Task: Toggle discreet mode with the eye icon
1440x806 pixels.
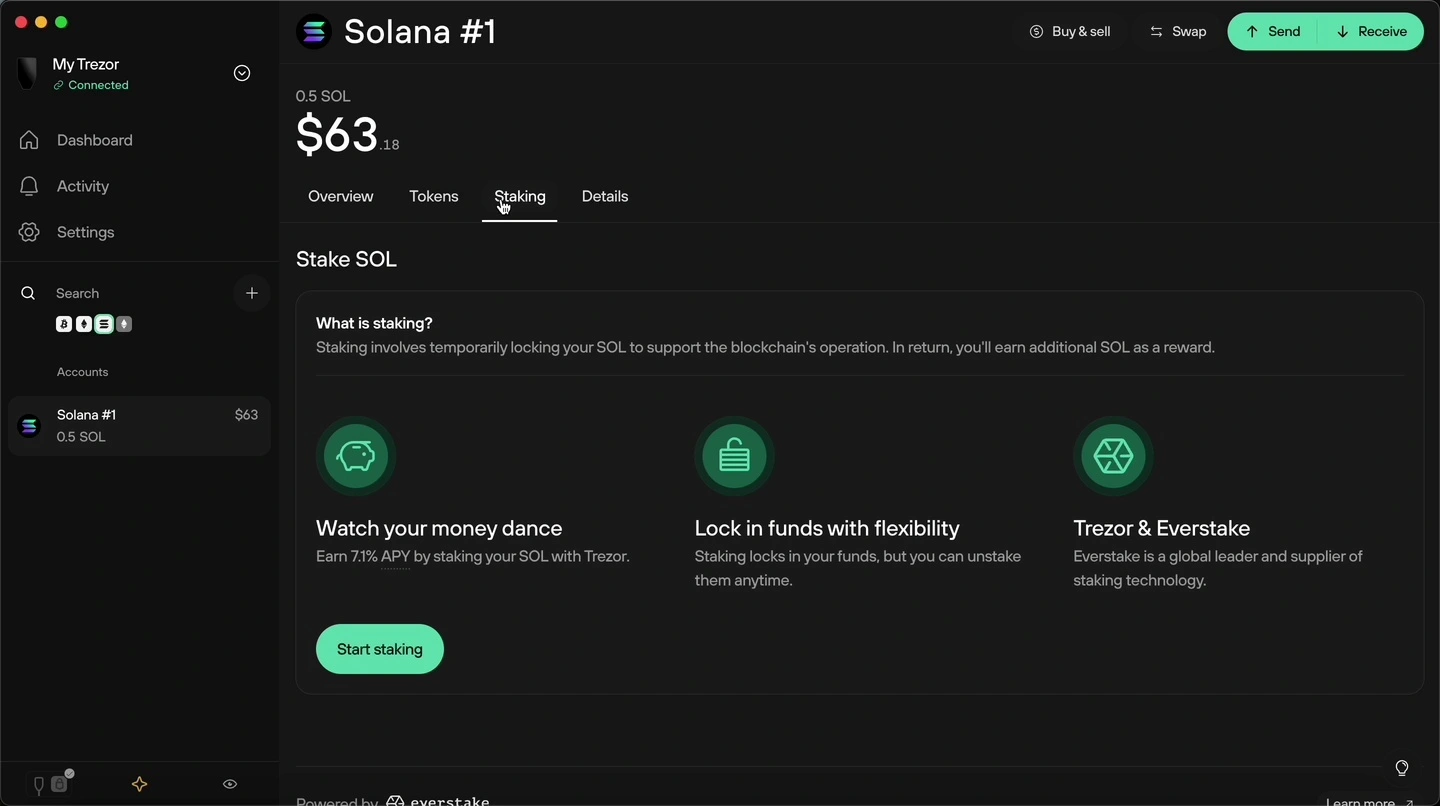Action: pyautogui.click(x=229, y=784)
